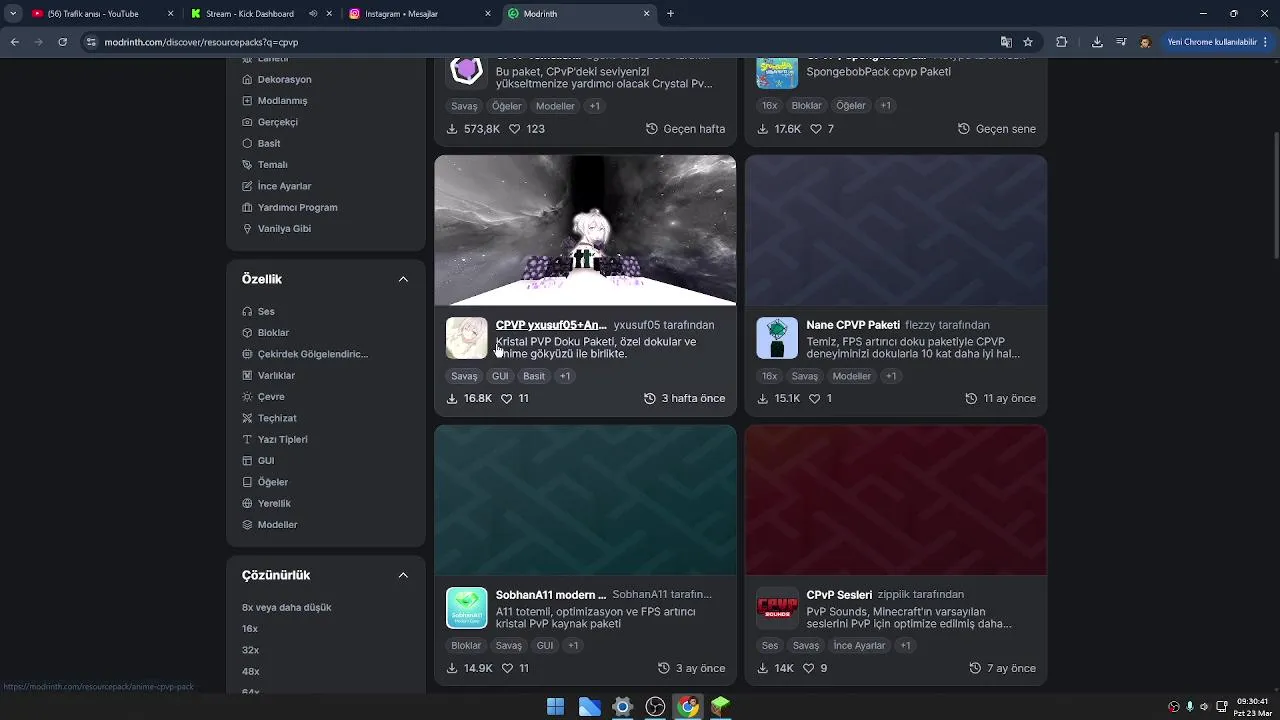
Task: Open the SobhanA11 modern pack icon
Action: coord(466,608)
